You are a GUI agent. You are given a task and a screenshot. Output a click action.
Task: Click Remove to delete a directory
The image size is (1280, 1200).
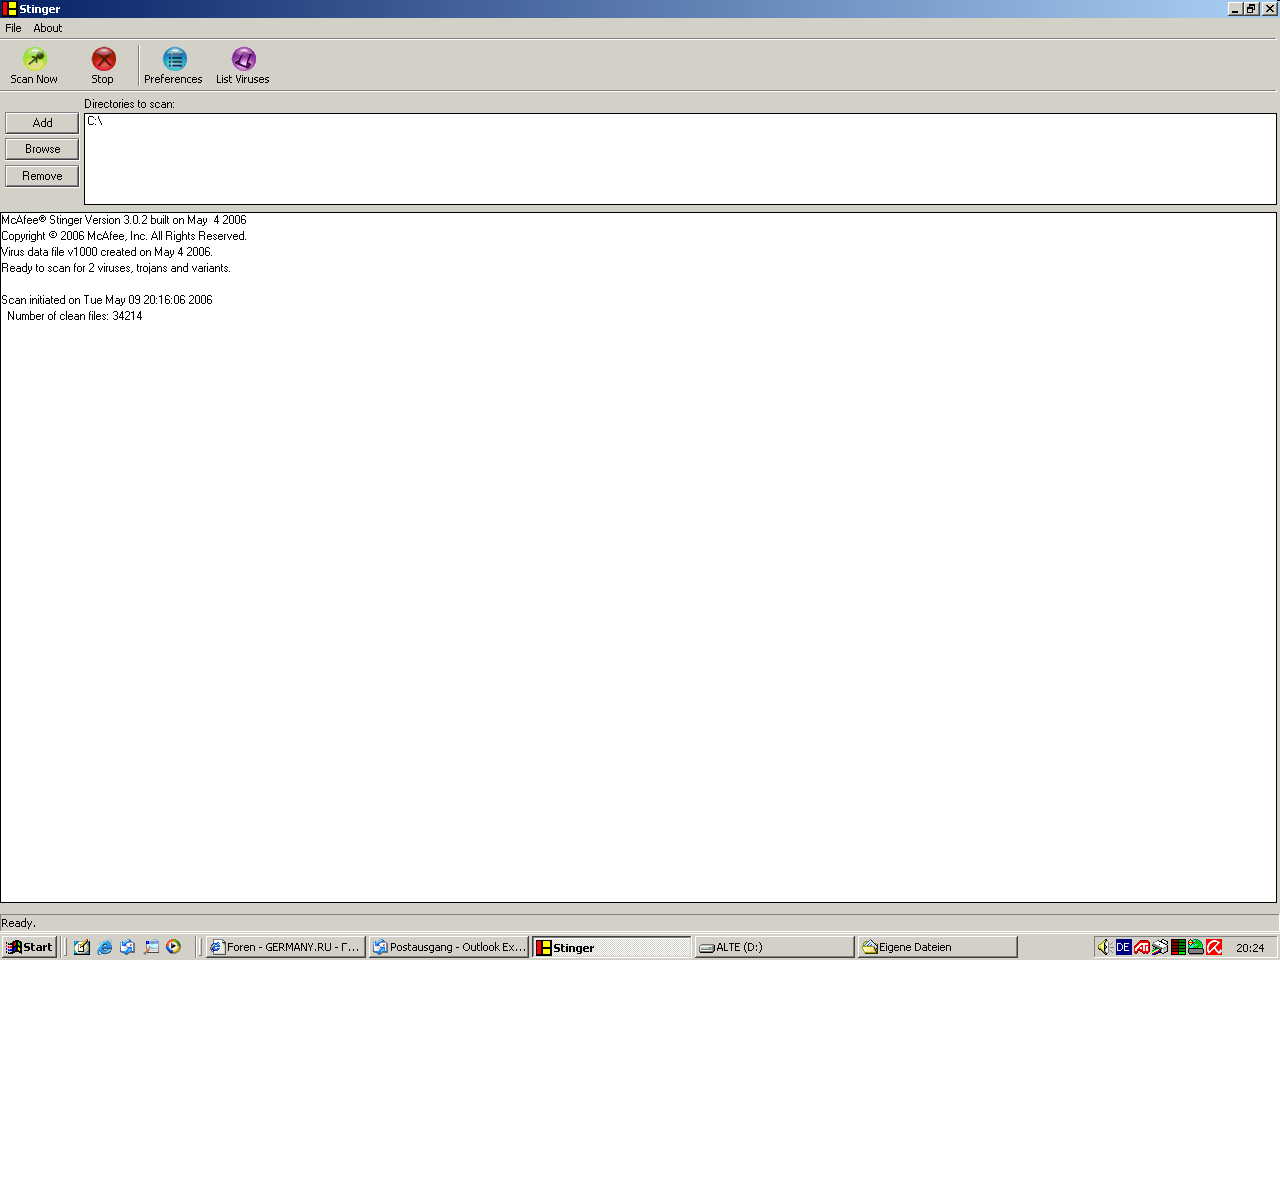(x=42, y=176)
